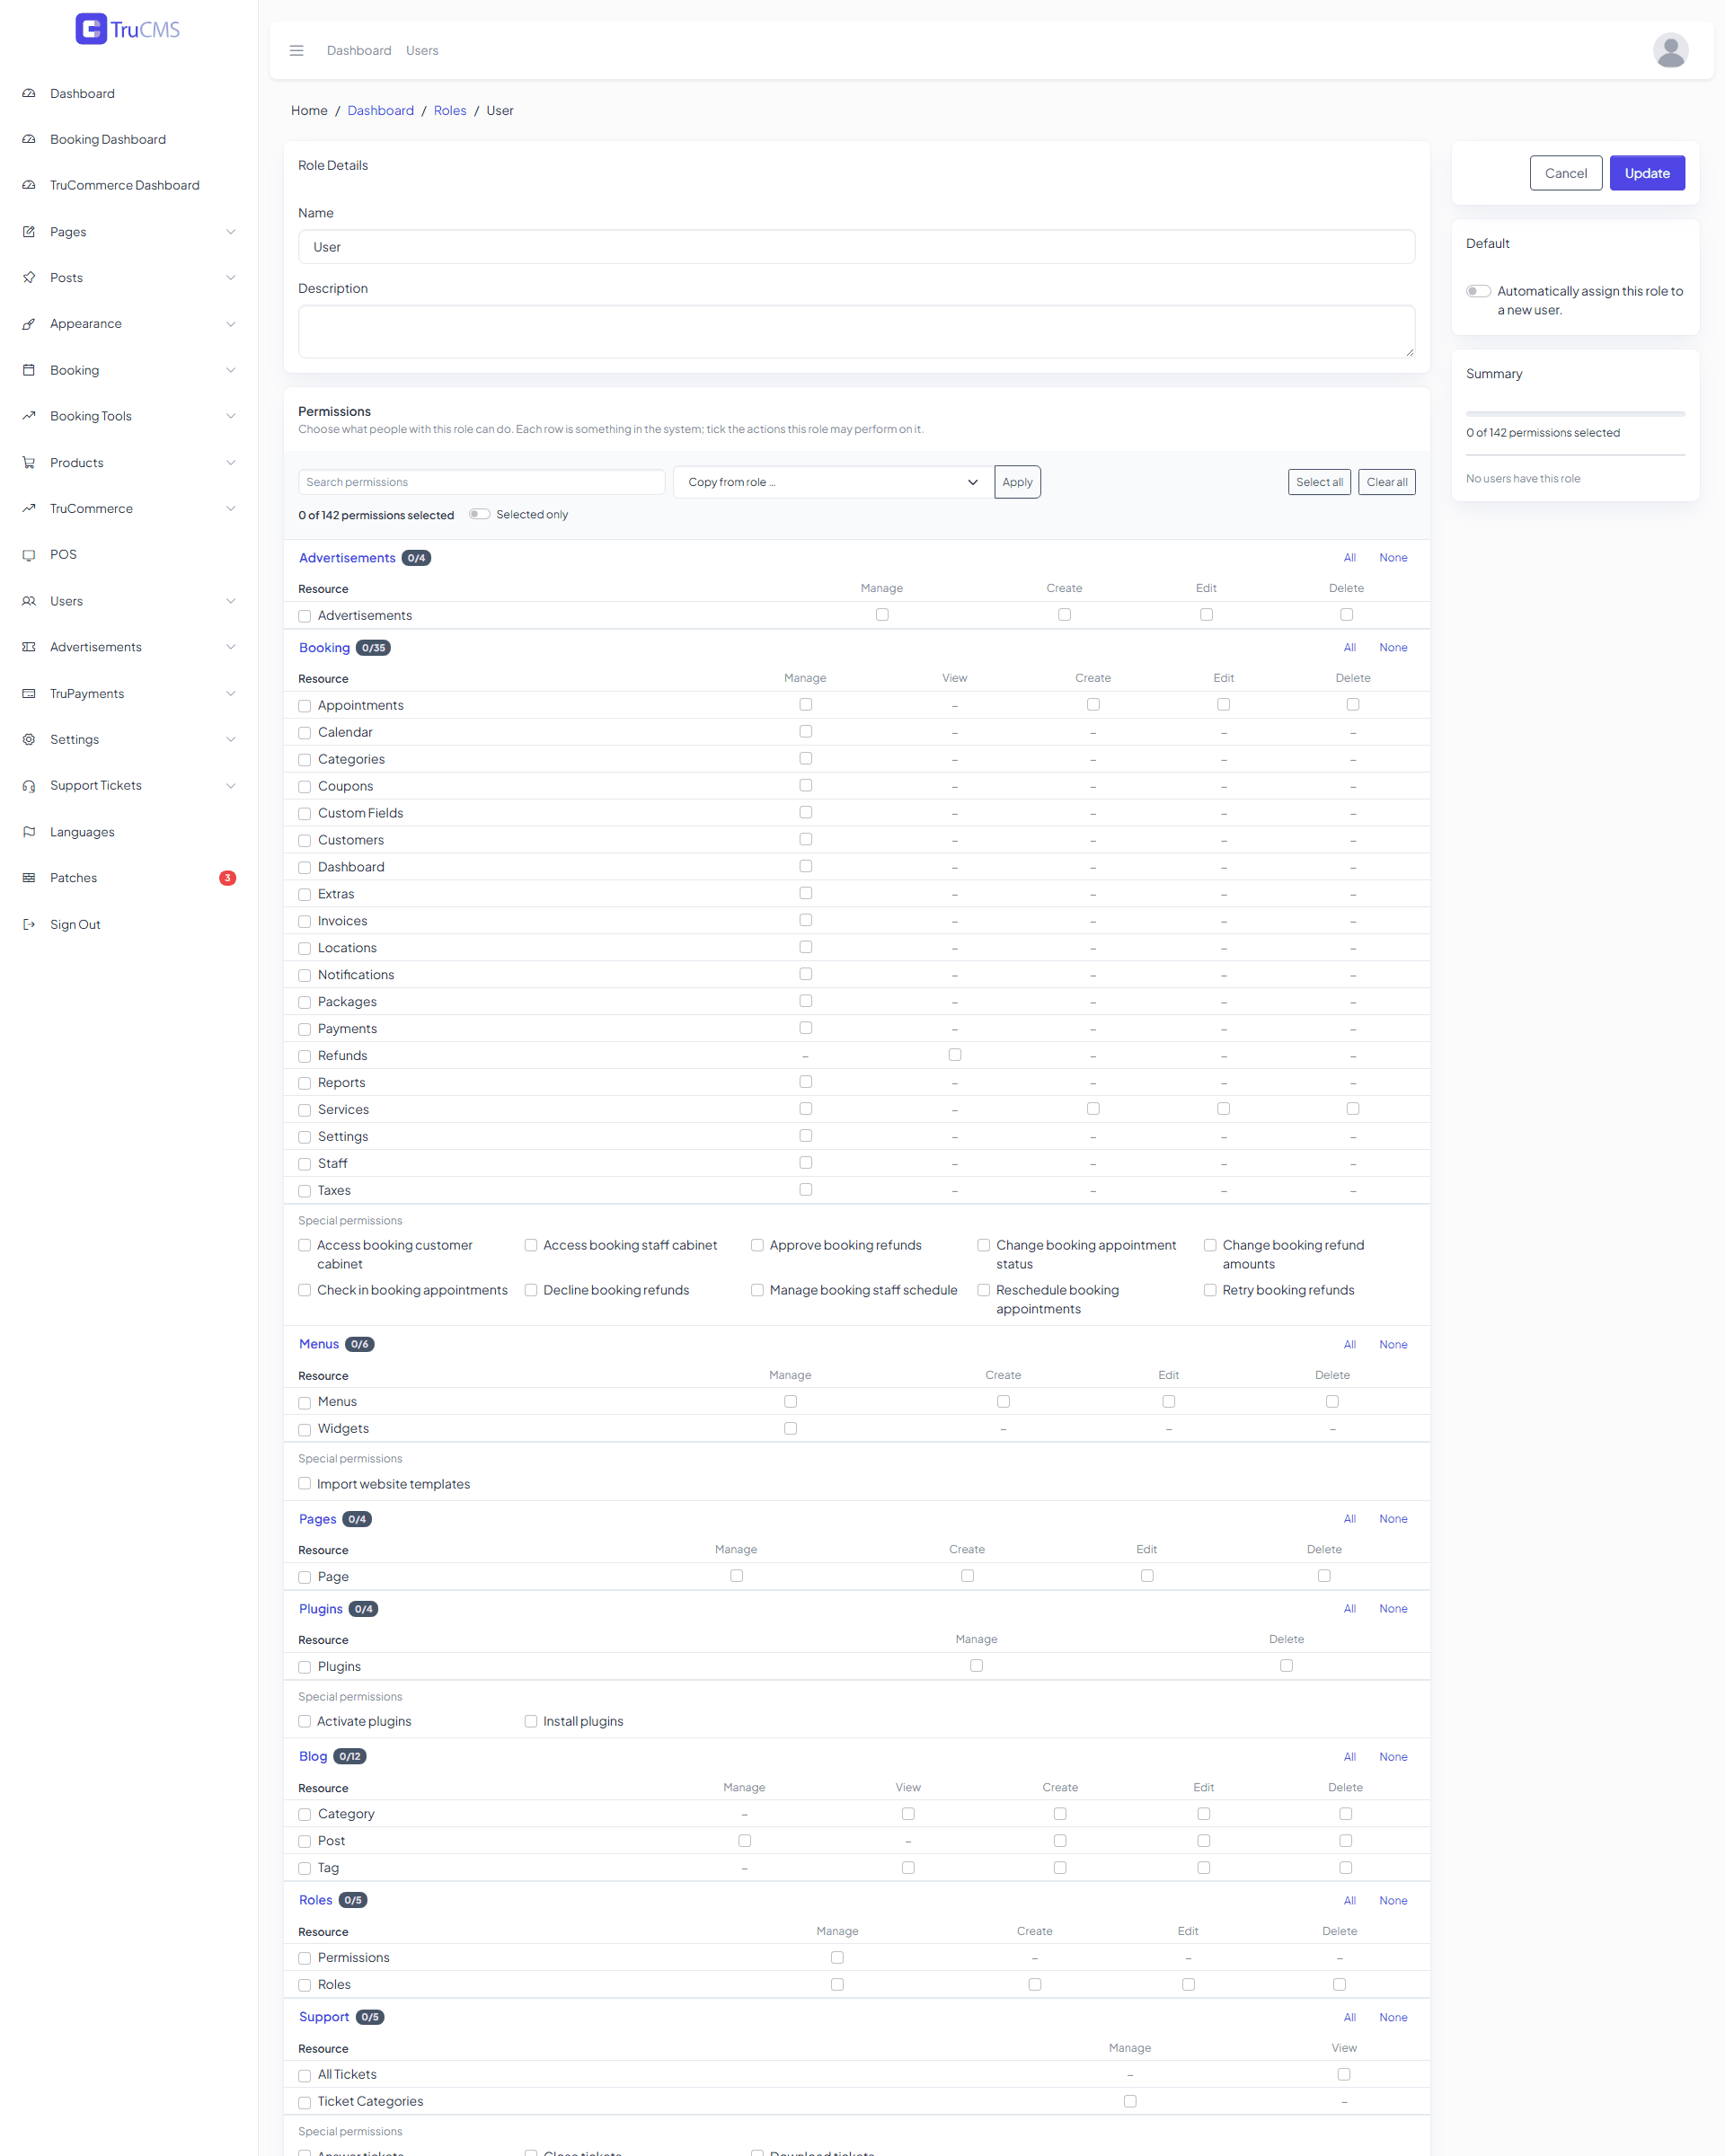Click the Support Tickets headset icon
Viewport: 1725px width, 2156px height.
coord(29,786)
